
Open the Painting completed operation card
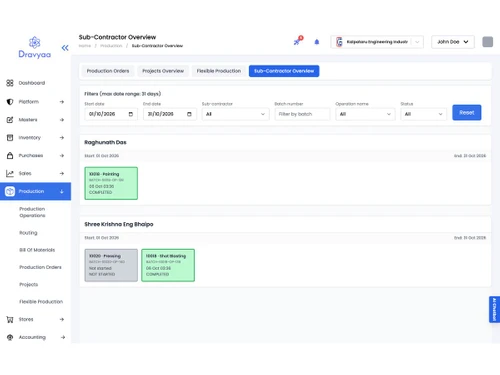point(111,183)
